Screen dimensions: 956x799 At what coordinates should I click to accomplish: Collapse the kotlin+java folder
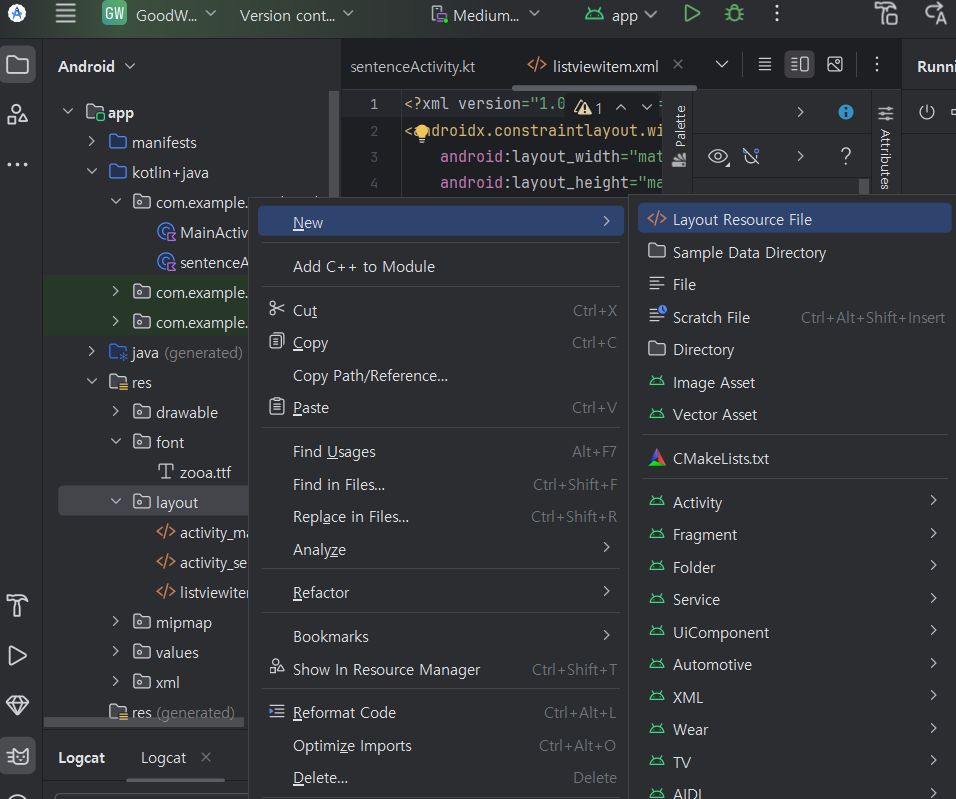(92, 172)
